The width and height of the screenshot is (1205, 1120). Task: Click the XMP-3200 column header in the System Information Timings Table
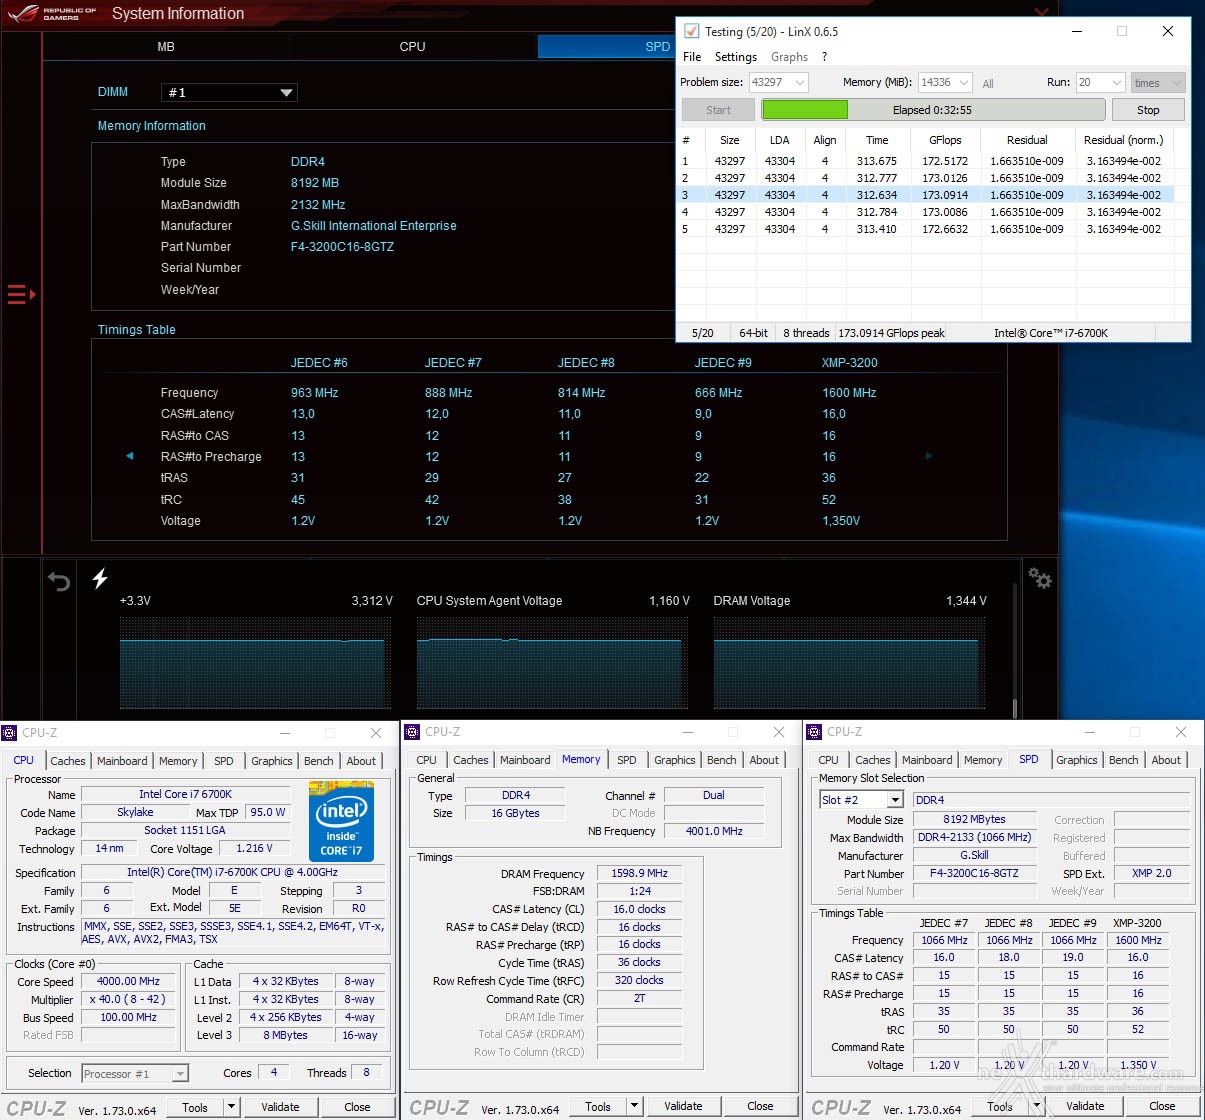pyautogui.click(x=849, y=363)
